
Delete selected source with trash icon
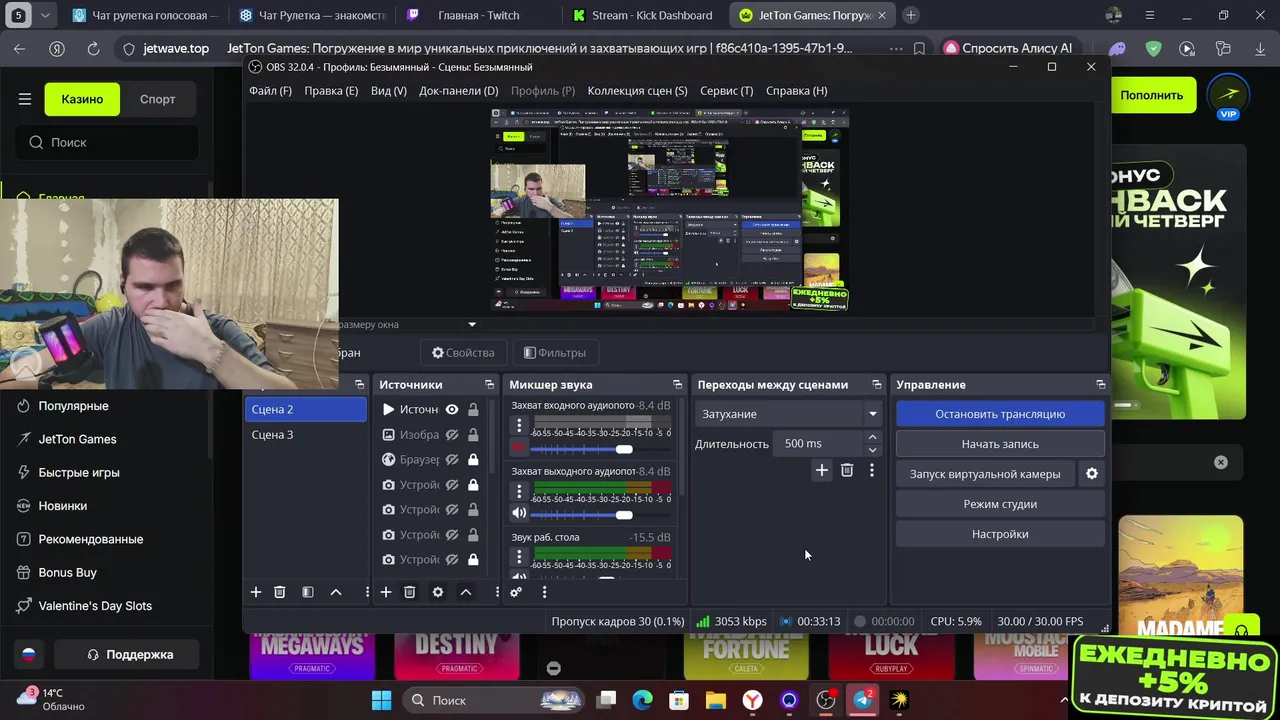409,592
